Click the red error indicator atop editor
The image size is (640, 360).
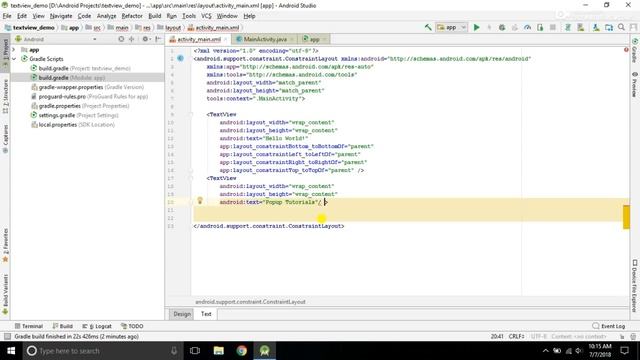626,50
